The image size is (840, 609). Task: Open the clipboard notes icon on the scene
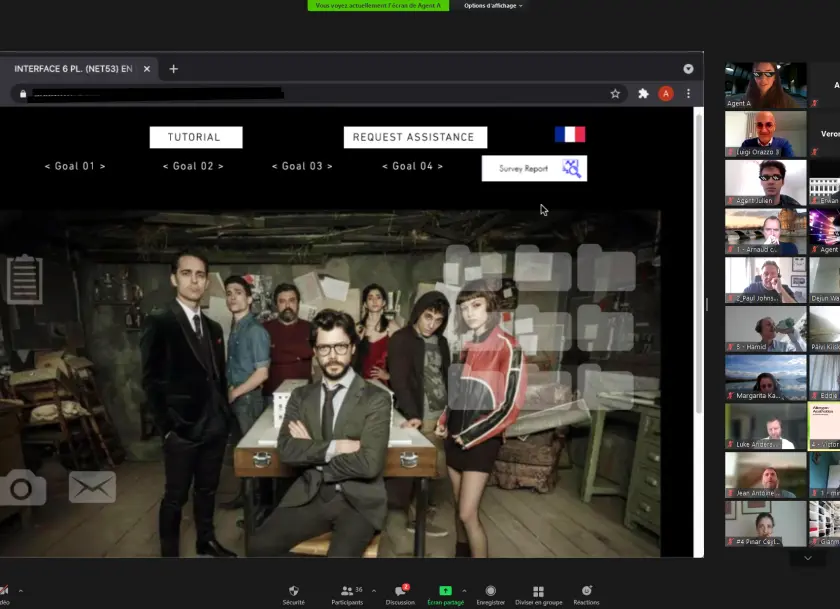(24, 279)
